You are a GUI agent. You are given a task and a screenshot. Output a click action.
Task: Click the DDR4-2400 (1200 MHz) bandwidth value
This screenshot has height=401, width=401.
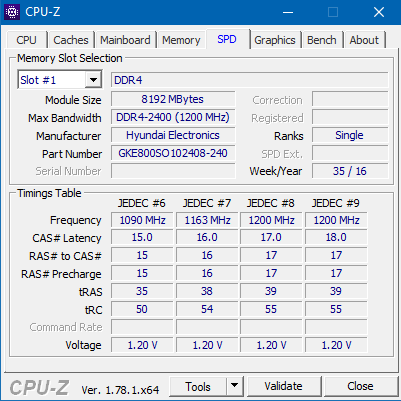pos(173,117)
